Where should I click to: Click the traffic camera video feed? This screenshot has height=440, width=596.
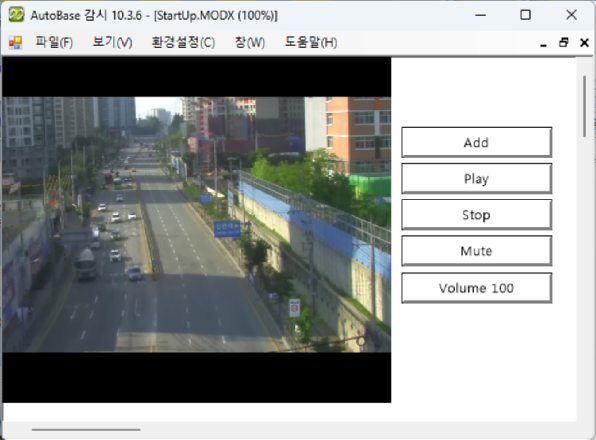197,224
